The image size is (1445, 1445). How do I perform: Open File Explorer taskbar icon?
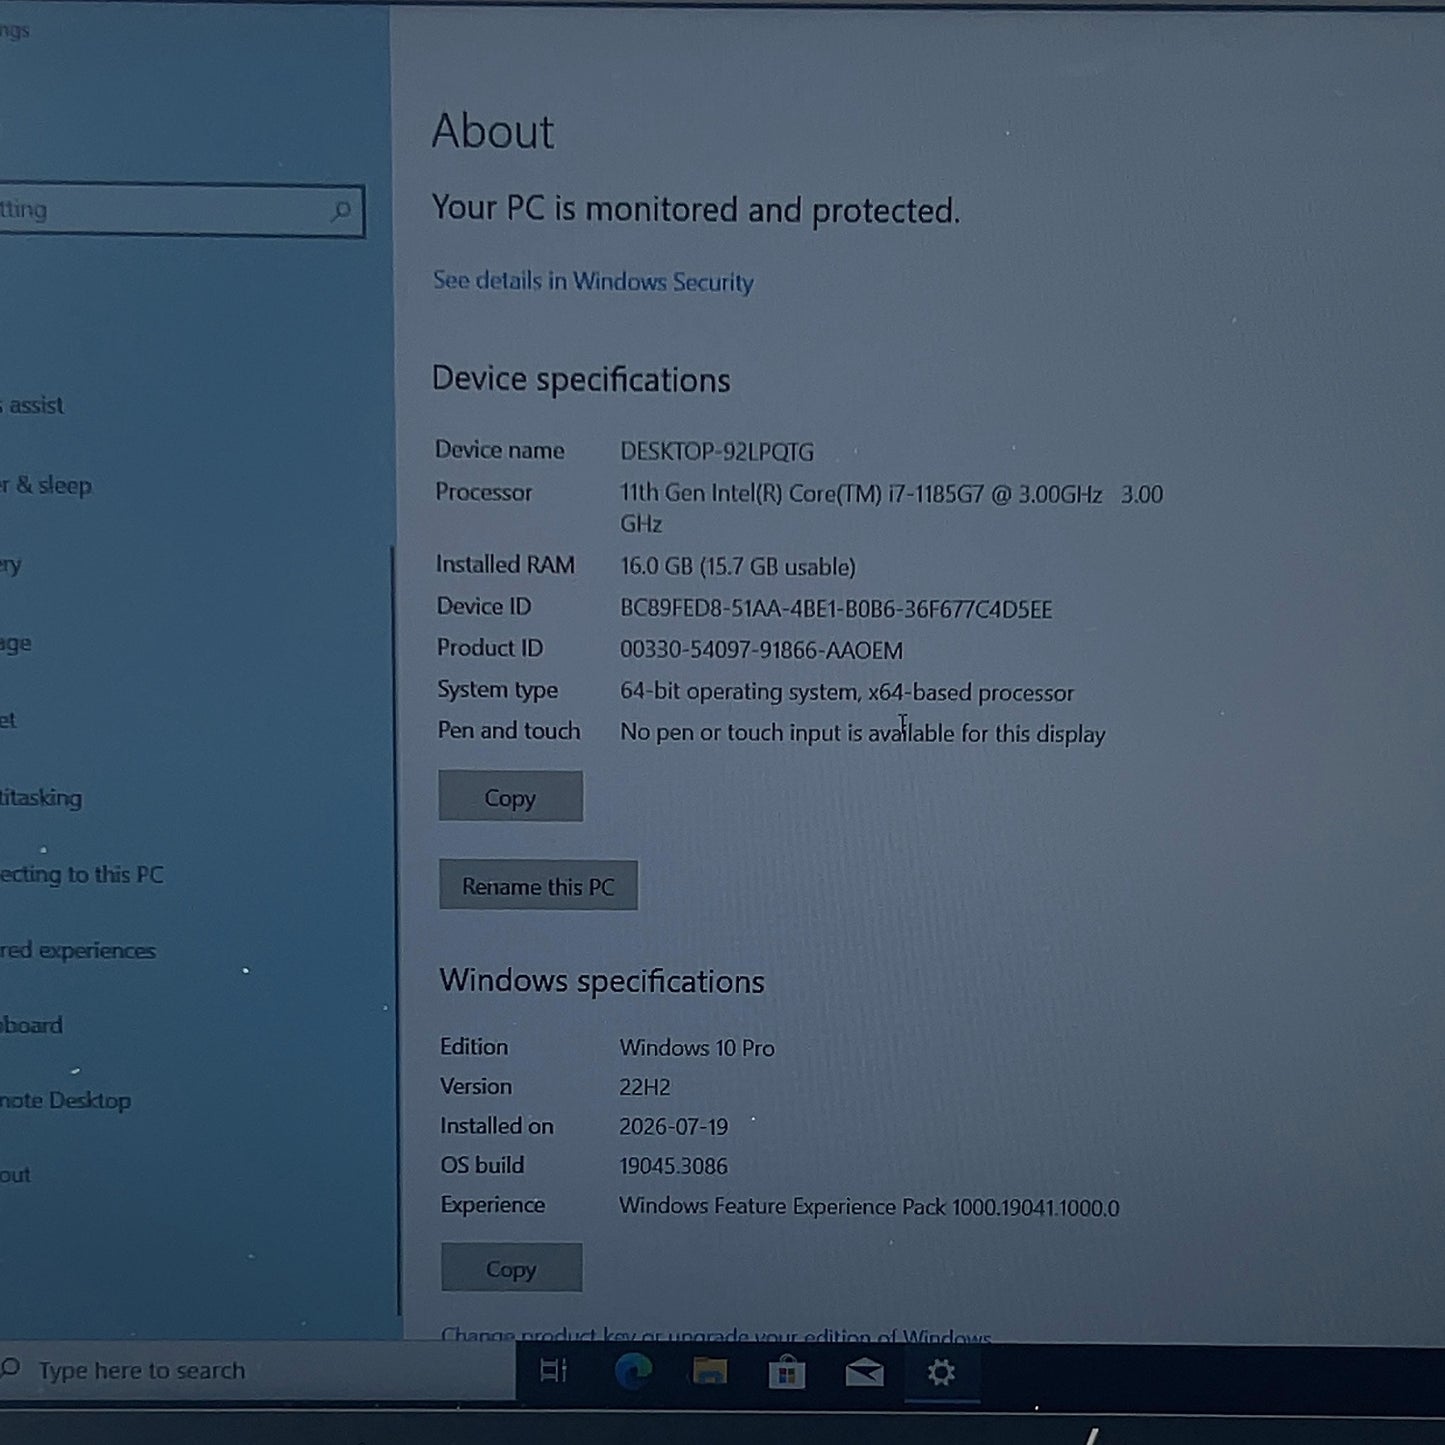709,1371
